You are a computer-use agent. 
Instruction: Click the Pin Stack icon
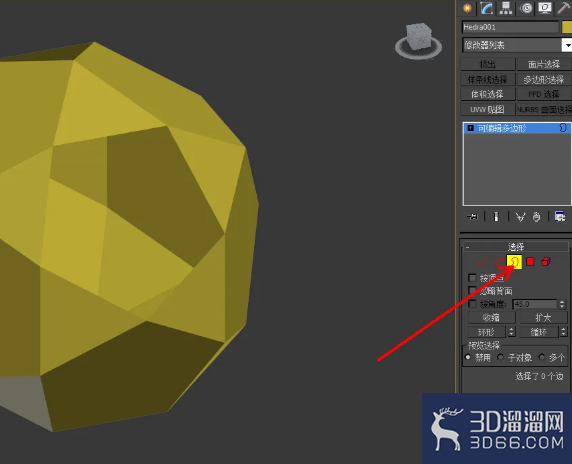pyautogui.click(x=472, y=217)
